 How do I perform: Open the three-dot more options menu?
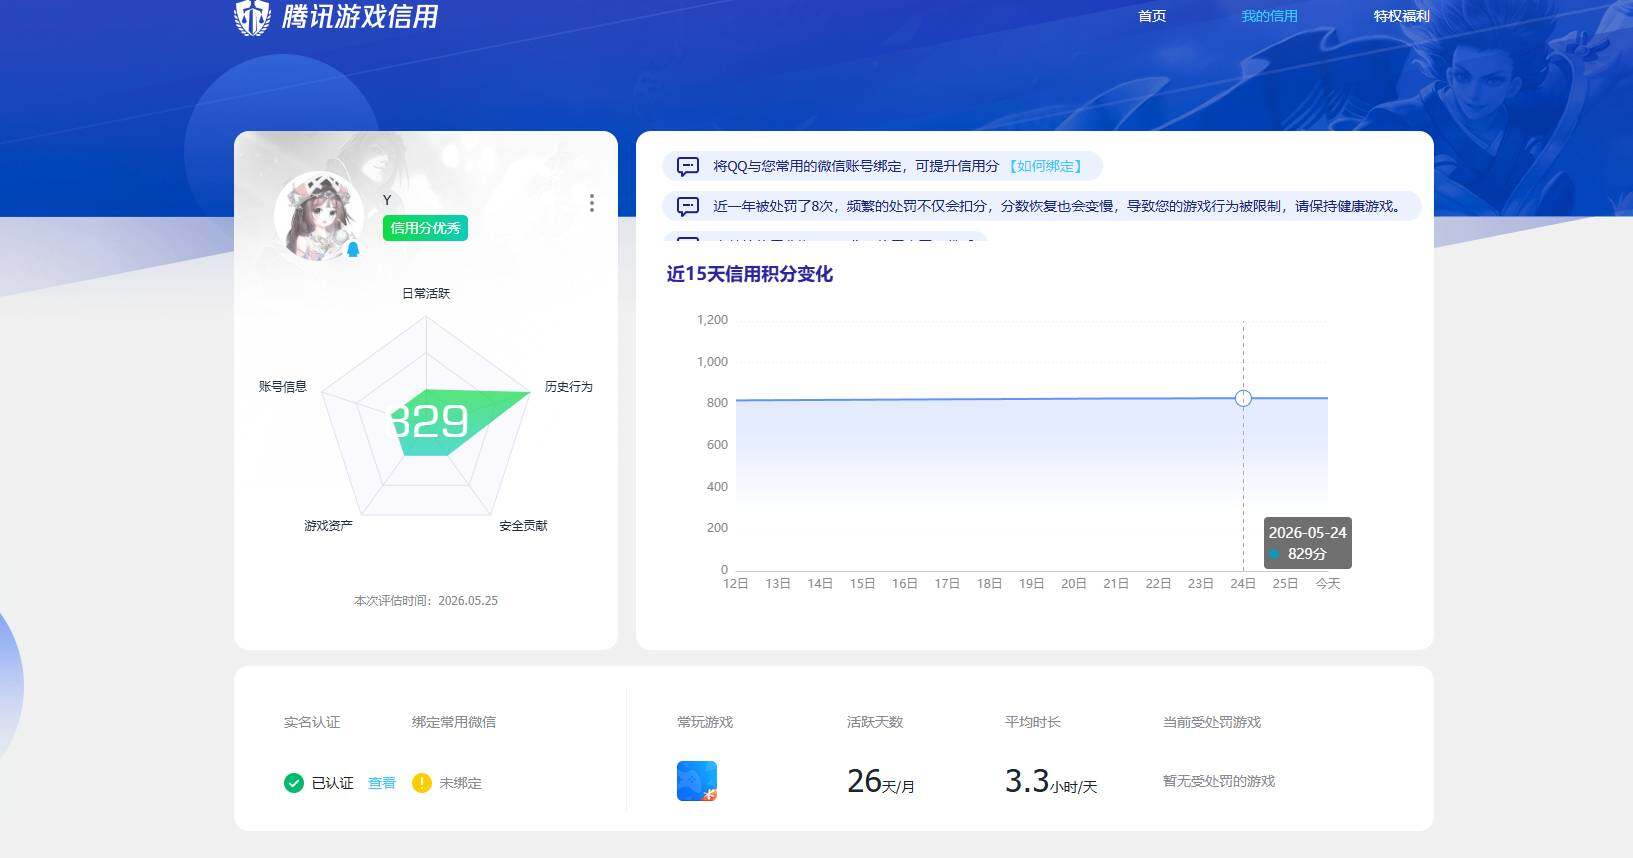click(592, 203)
